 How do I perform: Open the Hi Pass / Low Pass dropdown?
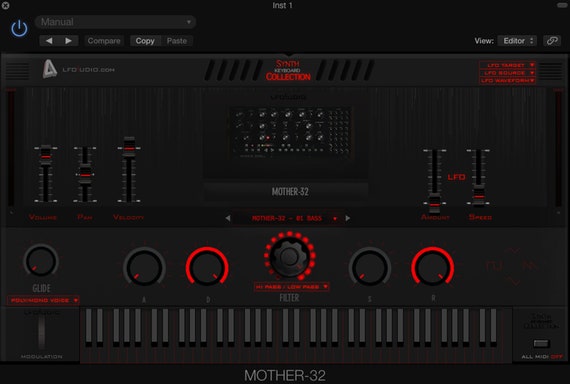pyautogui.click(x=292, y=287)
